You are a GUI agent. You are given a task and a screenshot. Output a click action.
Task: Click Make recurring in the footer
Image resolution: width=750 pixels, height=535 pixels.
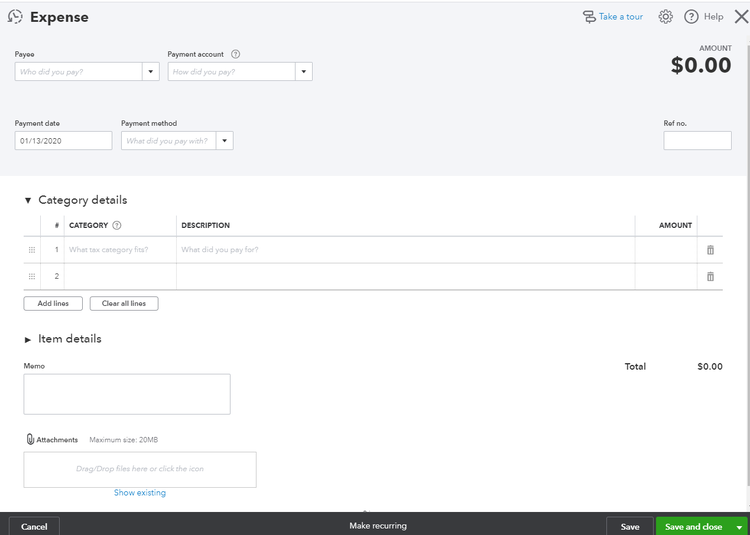click(x=378, y=526)
